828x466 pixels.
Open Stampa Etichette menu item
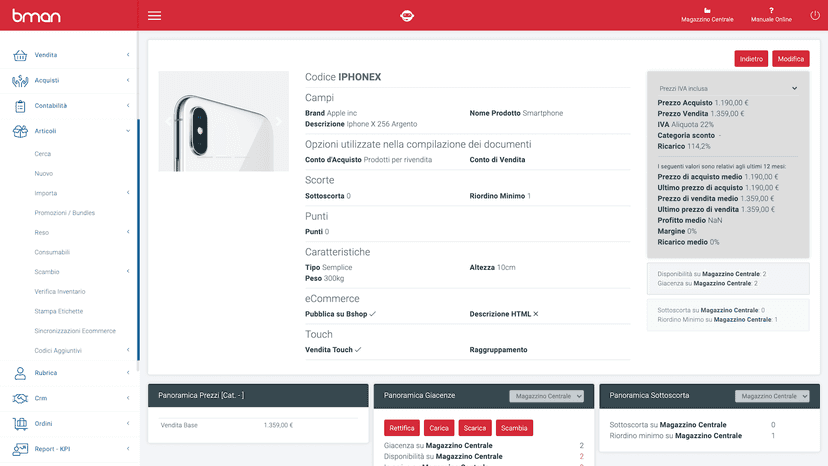(59, 311)
